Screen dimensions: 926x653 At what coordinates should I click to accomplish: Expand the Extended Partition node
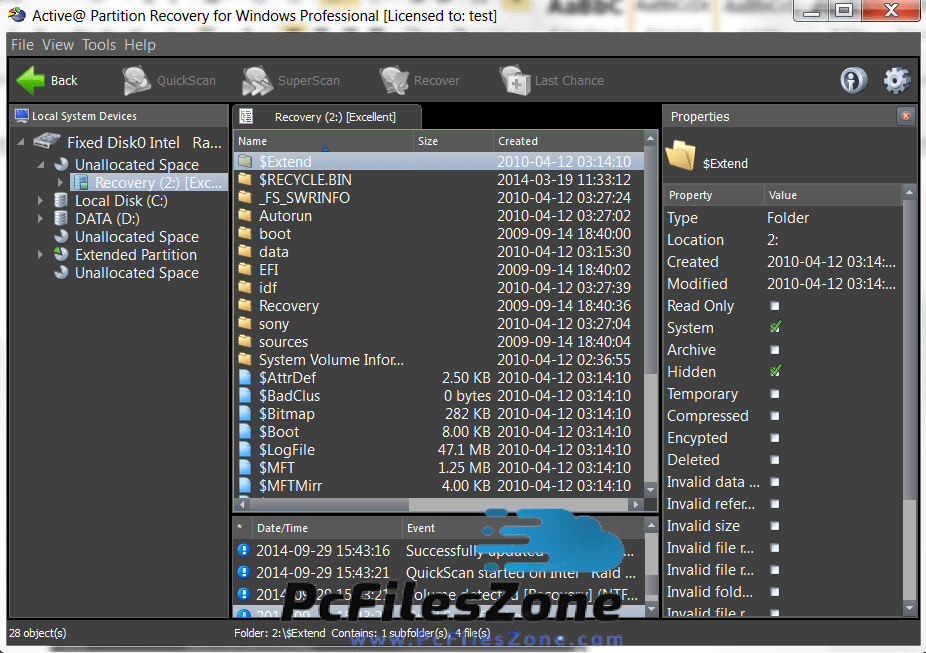tap(41, 255)
